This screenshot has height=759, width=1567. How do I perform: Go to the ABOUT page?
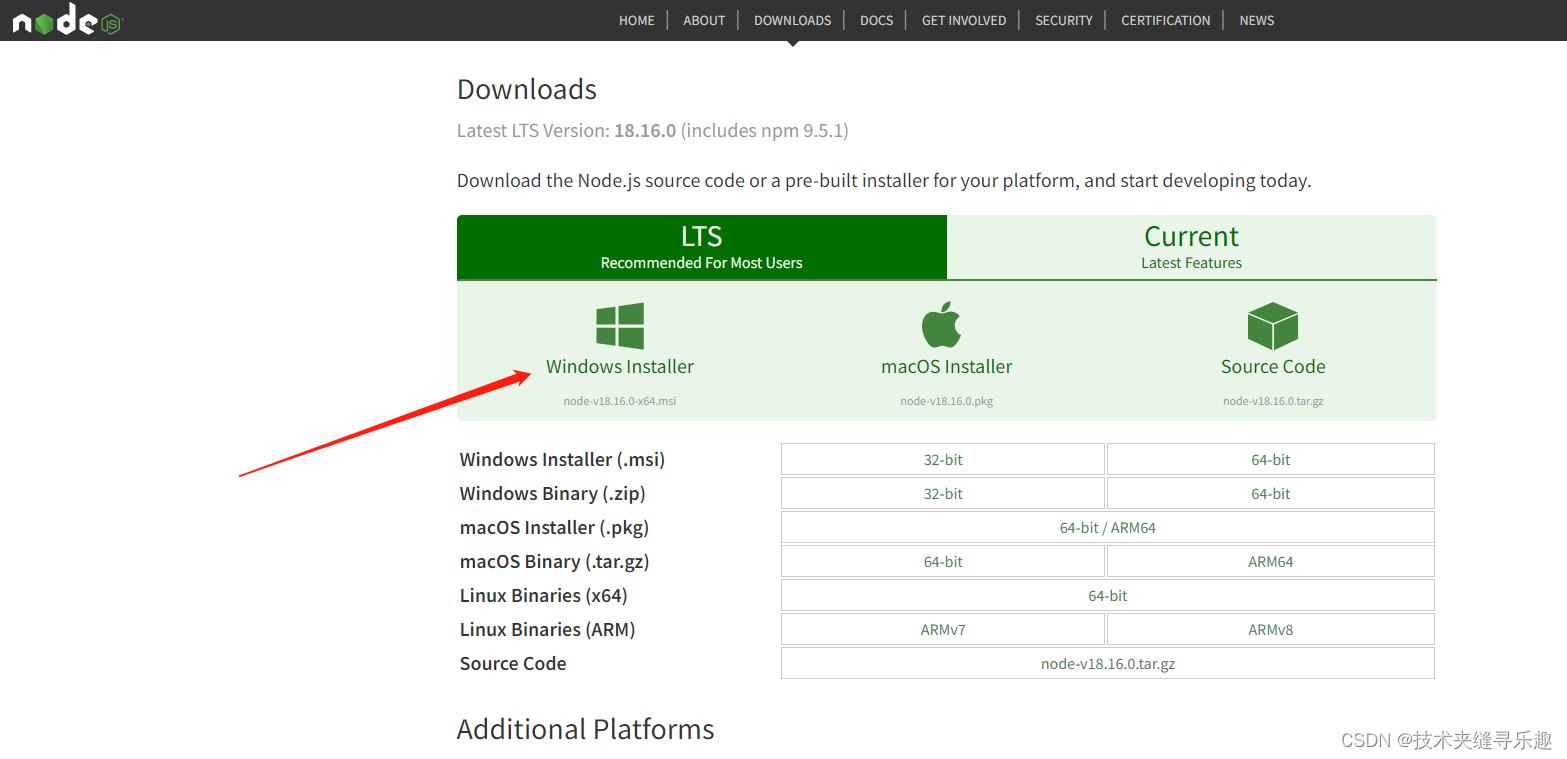click(x=704, y=20)
